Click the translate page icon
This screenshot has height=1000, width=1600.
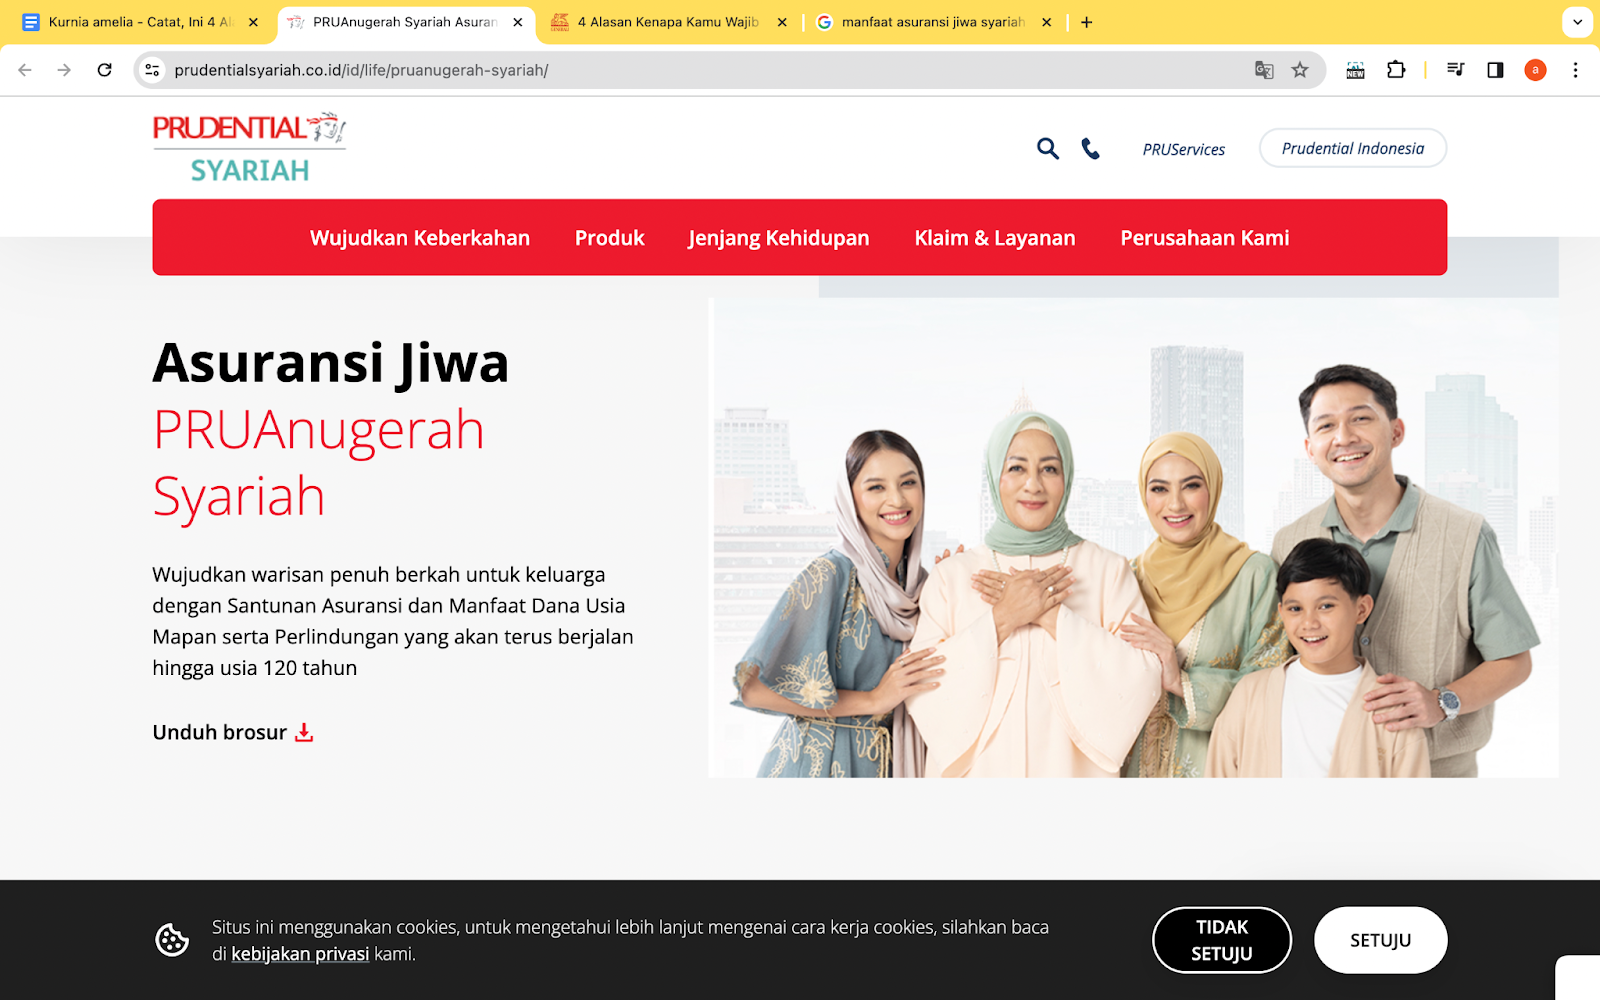(x=1264, y=70)
